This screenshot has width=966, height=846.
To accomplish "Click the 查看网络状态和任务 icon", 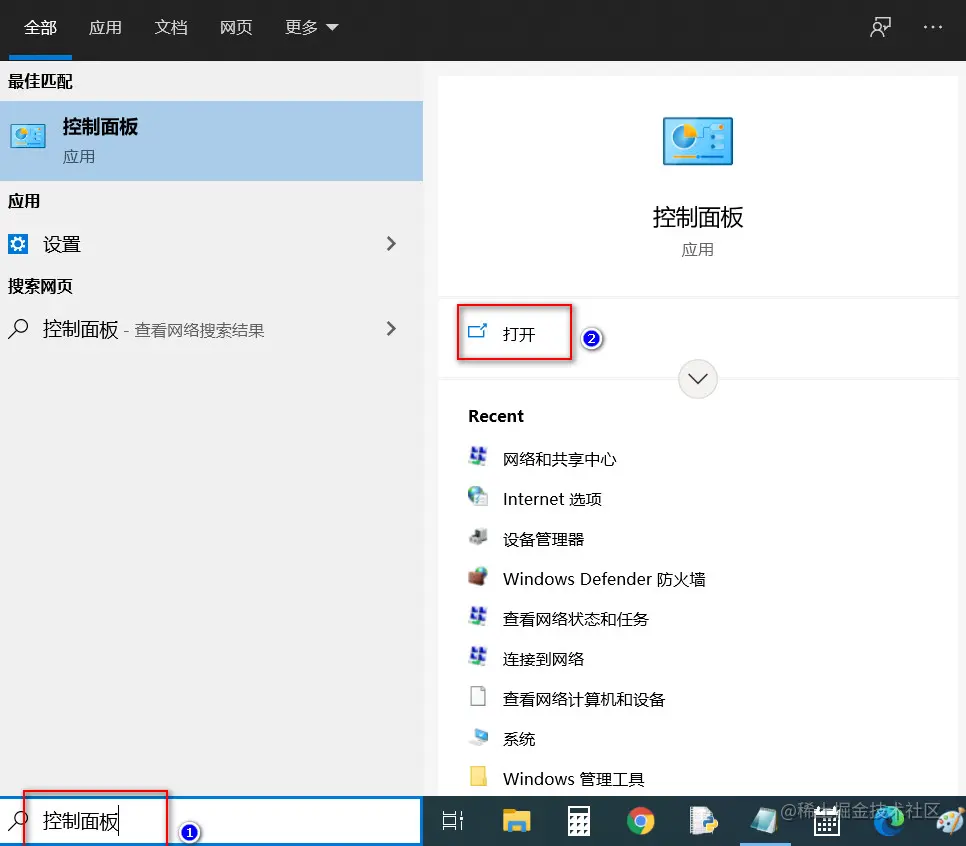I will click(478, 617).
